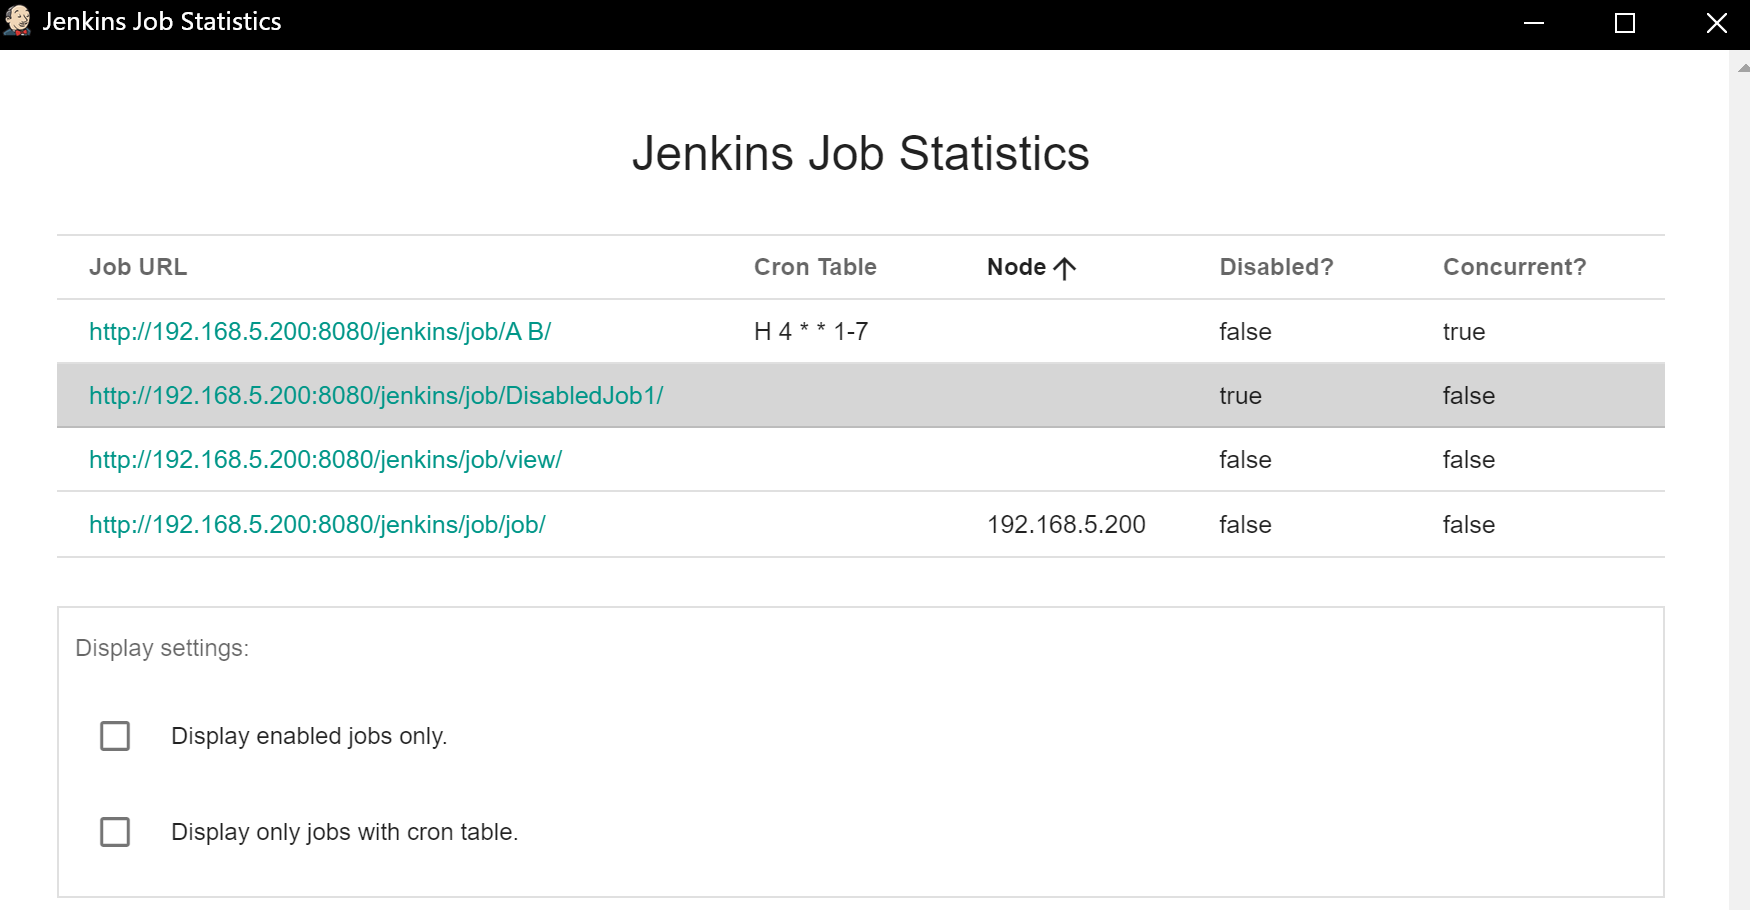Click Disabled value false in A B row
Viewport: 1750px width, 910px height.
click(x=1245, y=332)
